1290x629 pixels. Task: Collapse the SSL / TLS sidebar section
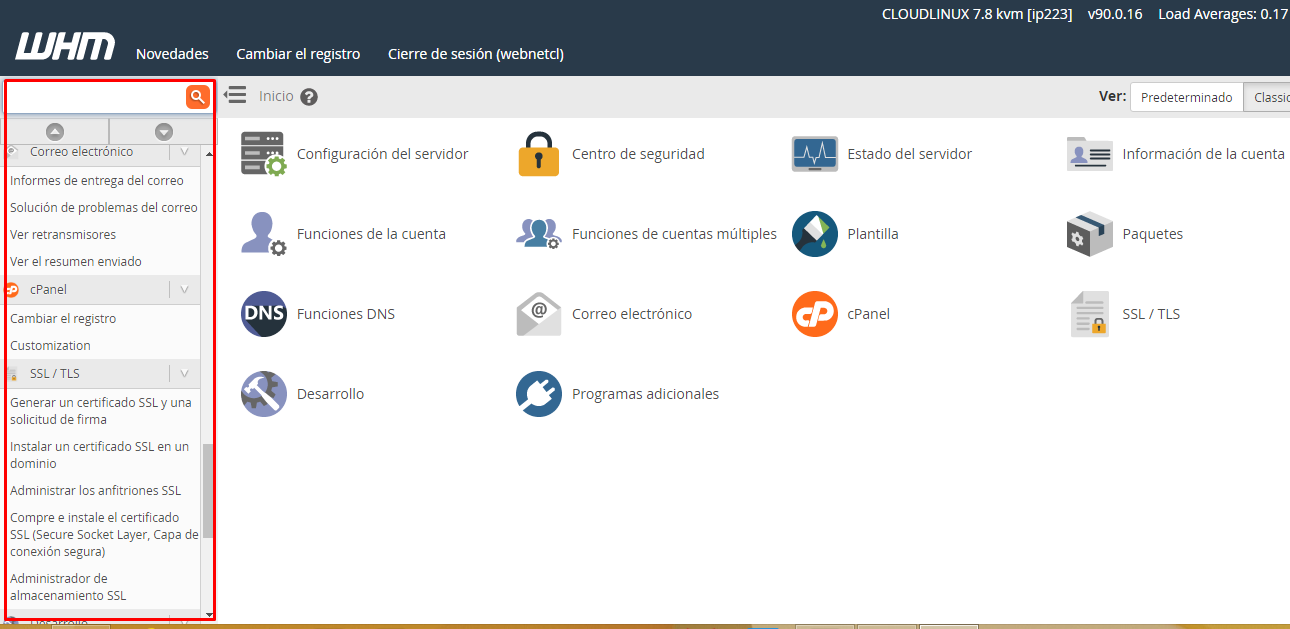pos(184,373)
